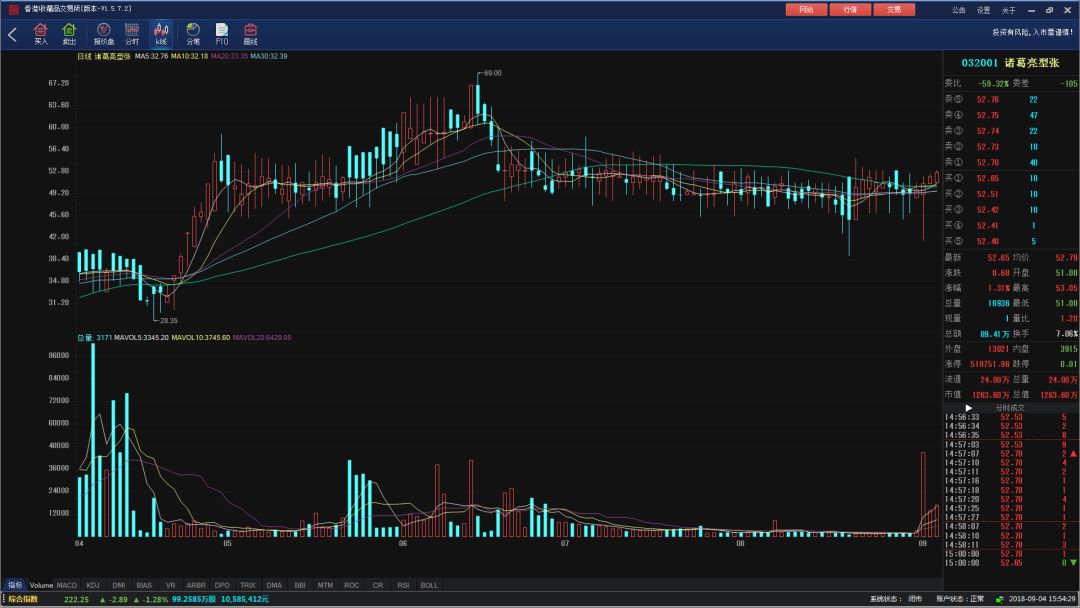
Task: Click the red app logo icon
Action: (x=13, y=9)
